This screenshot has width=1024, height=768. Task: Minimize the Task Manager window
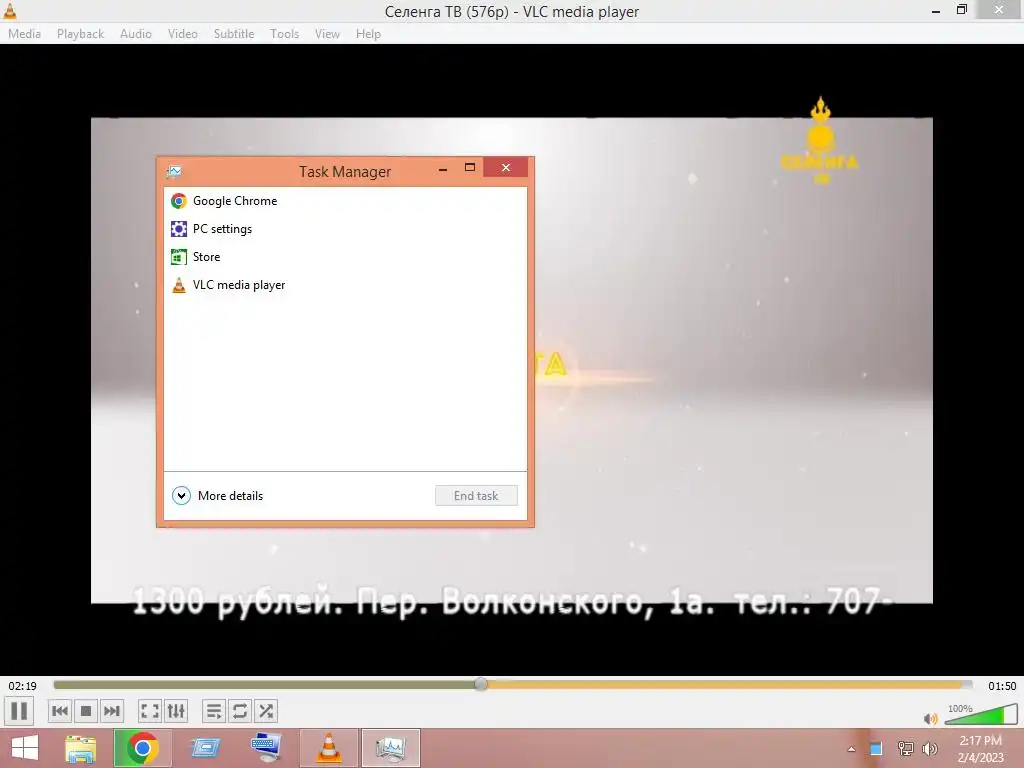(x=443, y=168)
